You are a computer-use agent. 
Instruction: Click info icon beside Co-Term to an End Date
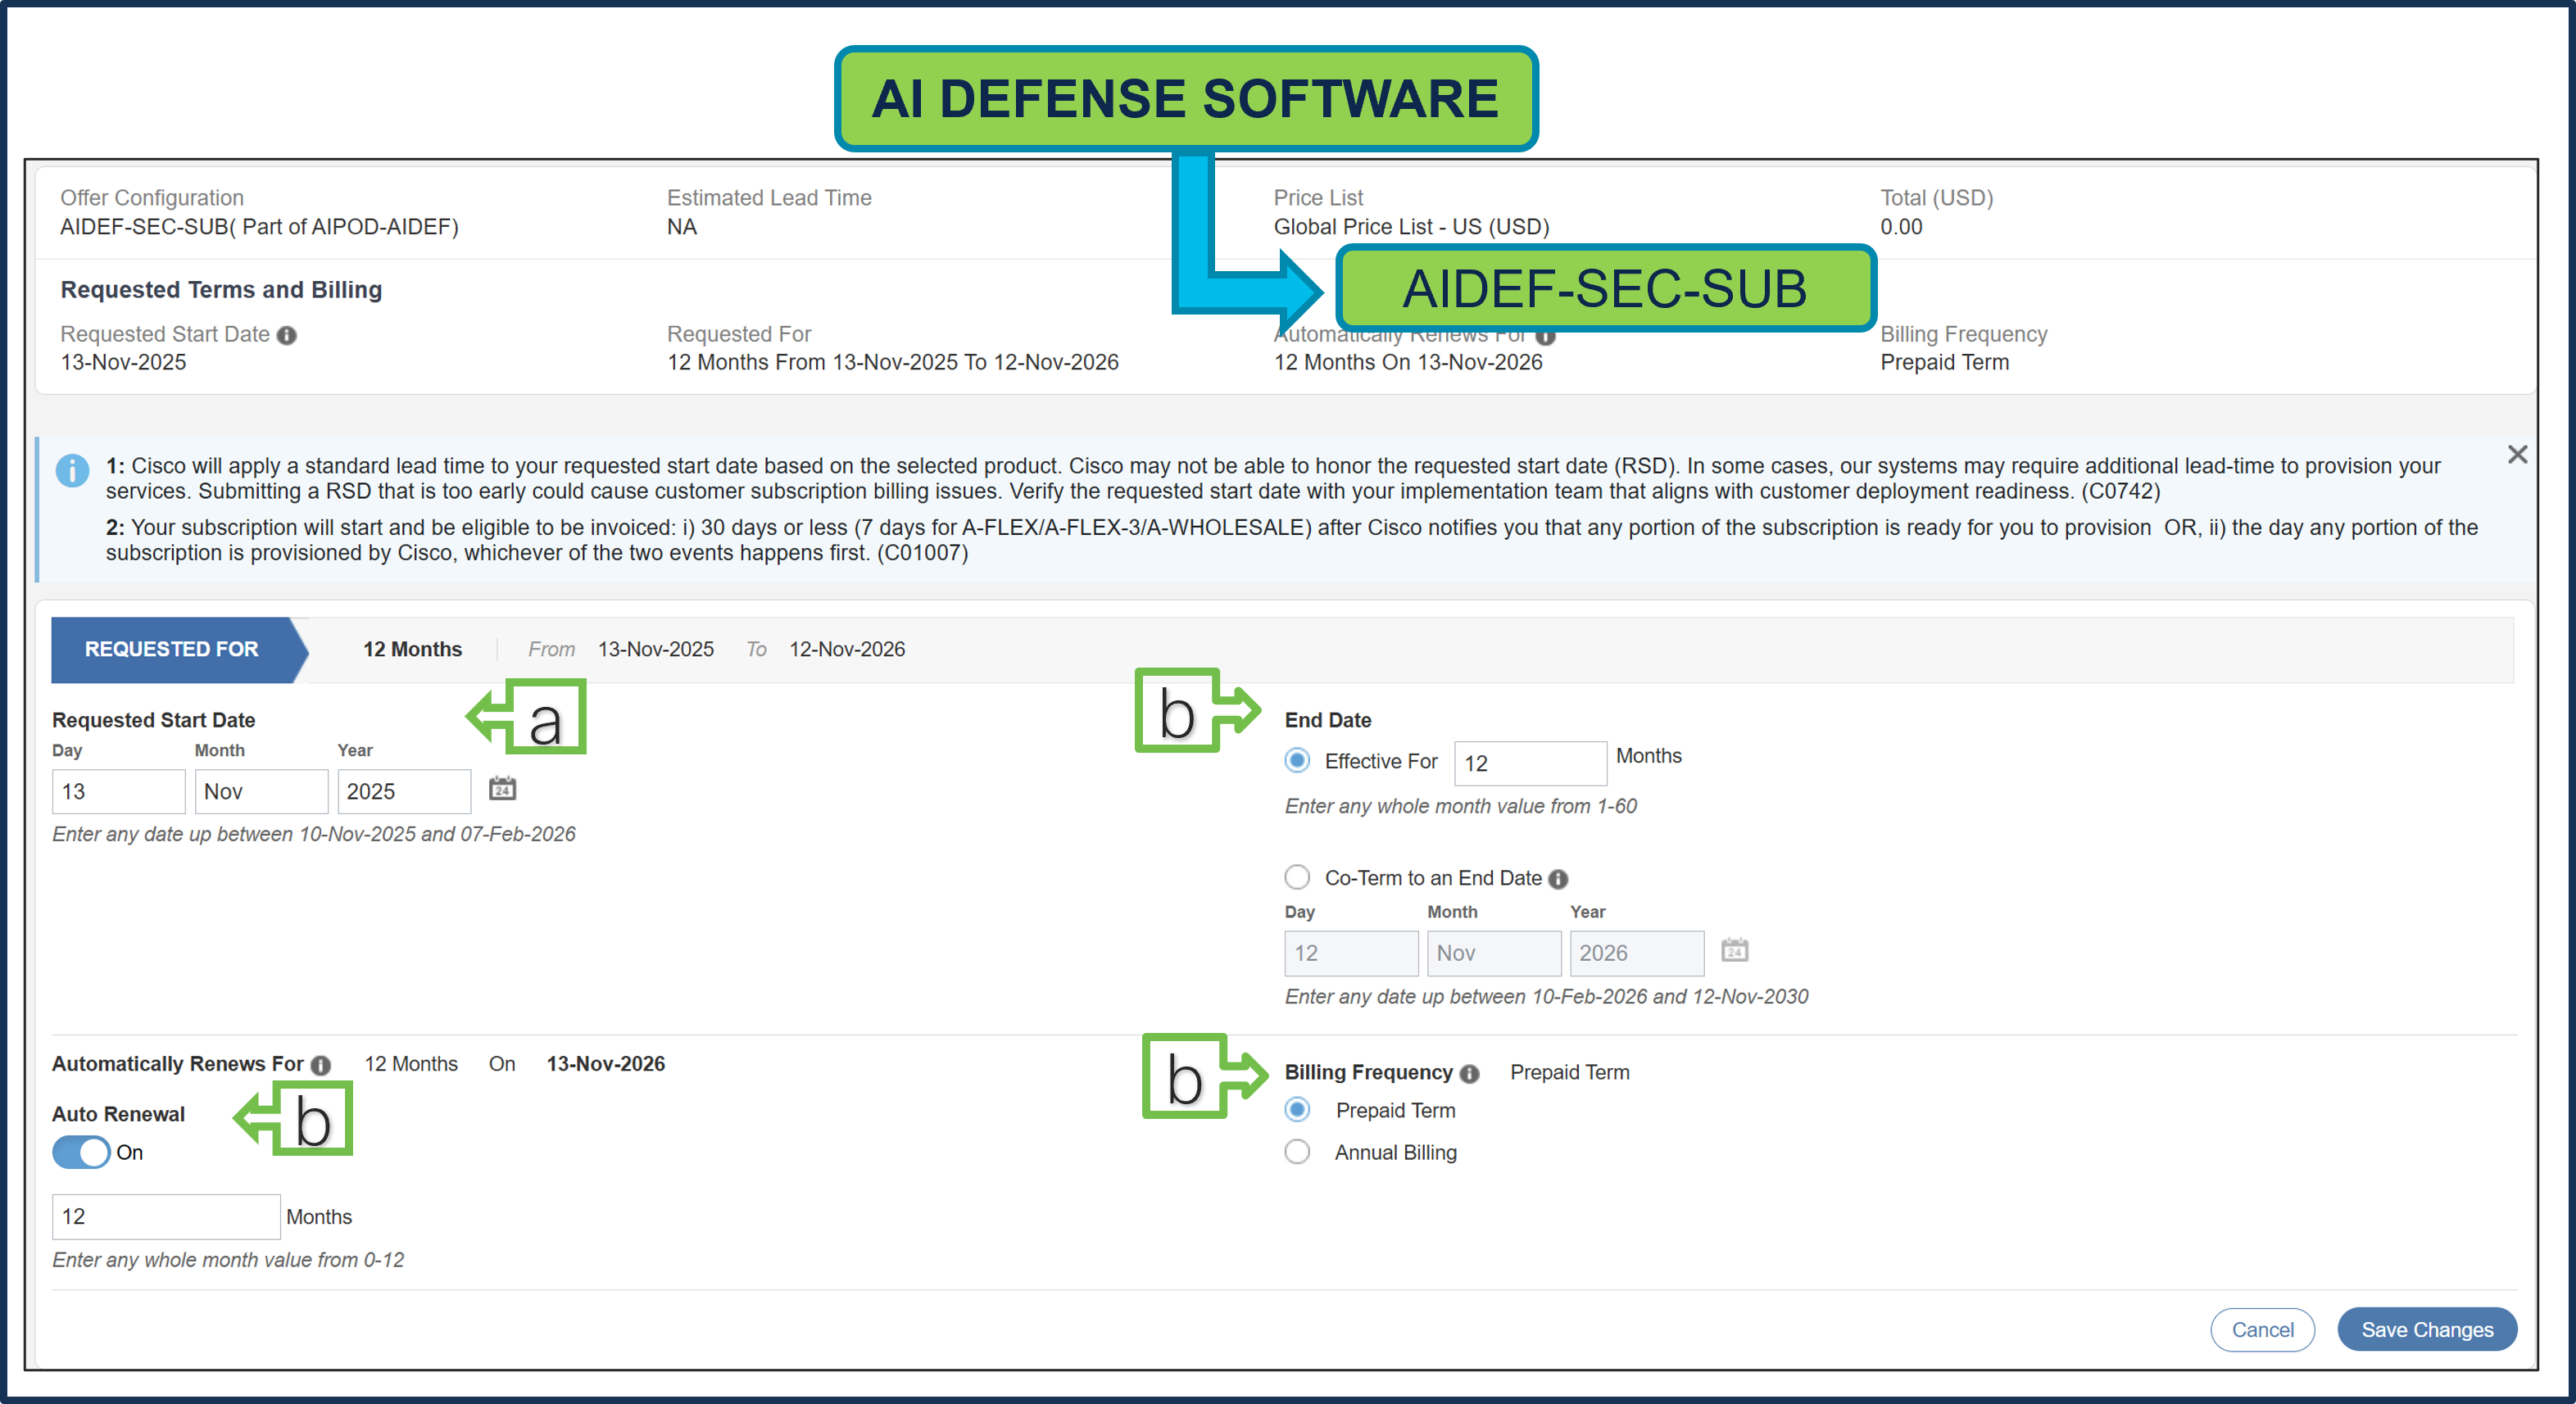[1560, 878]
